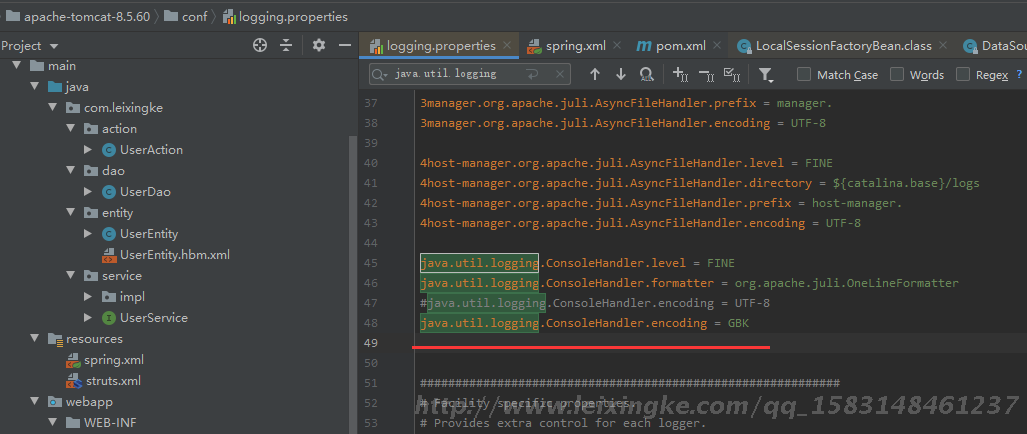Image resolution: width=1027 pixels, height=434 pixels.
Task: Go to next search occurrence arrow
Action: click(x=620, y=74)
